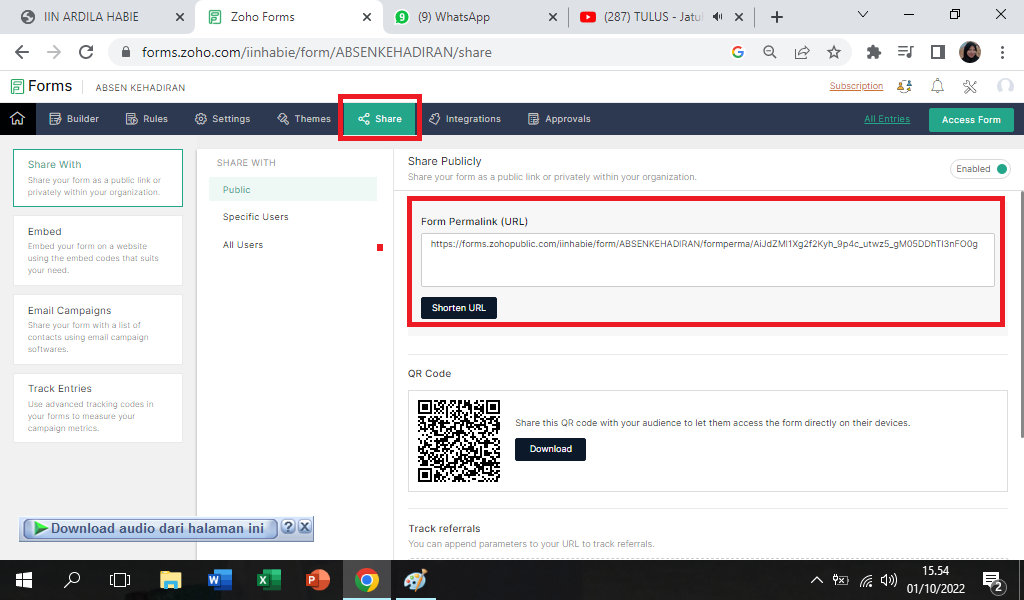The width and height of the screenshot is (1024, 600).
Task: Open Windows search from taskbar
Action: pyautogui.click(x=72, y=580)
